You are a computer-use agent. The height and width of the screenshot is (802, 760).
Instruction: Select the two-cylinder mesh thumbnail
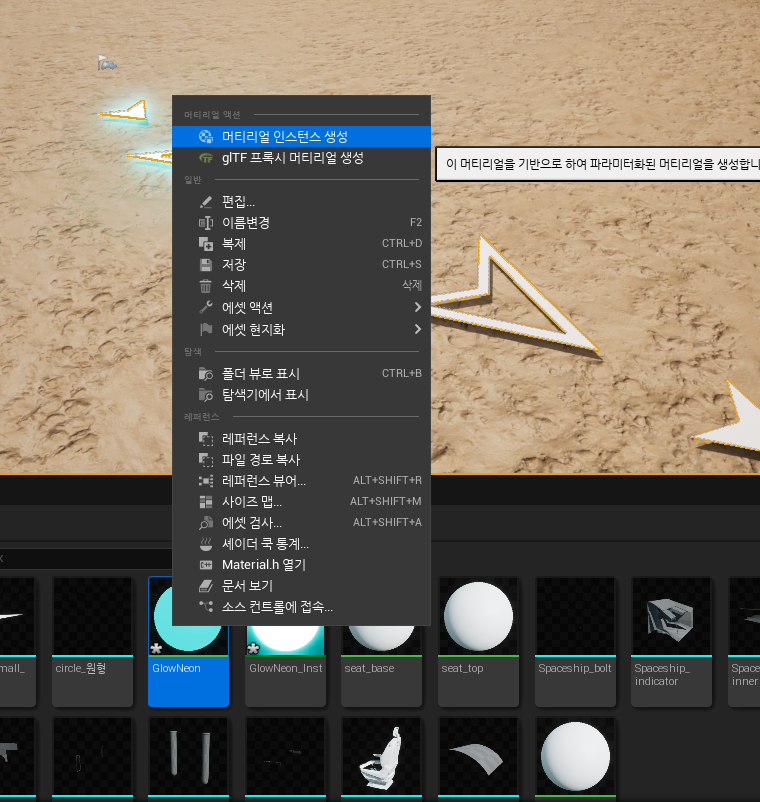(x=189, y=757)
